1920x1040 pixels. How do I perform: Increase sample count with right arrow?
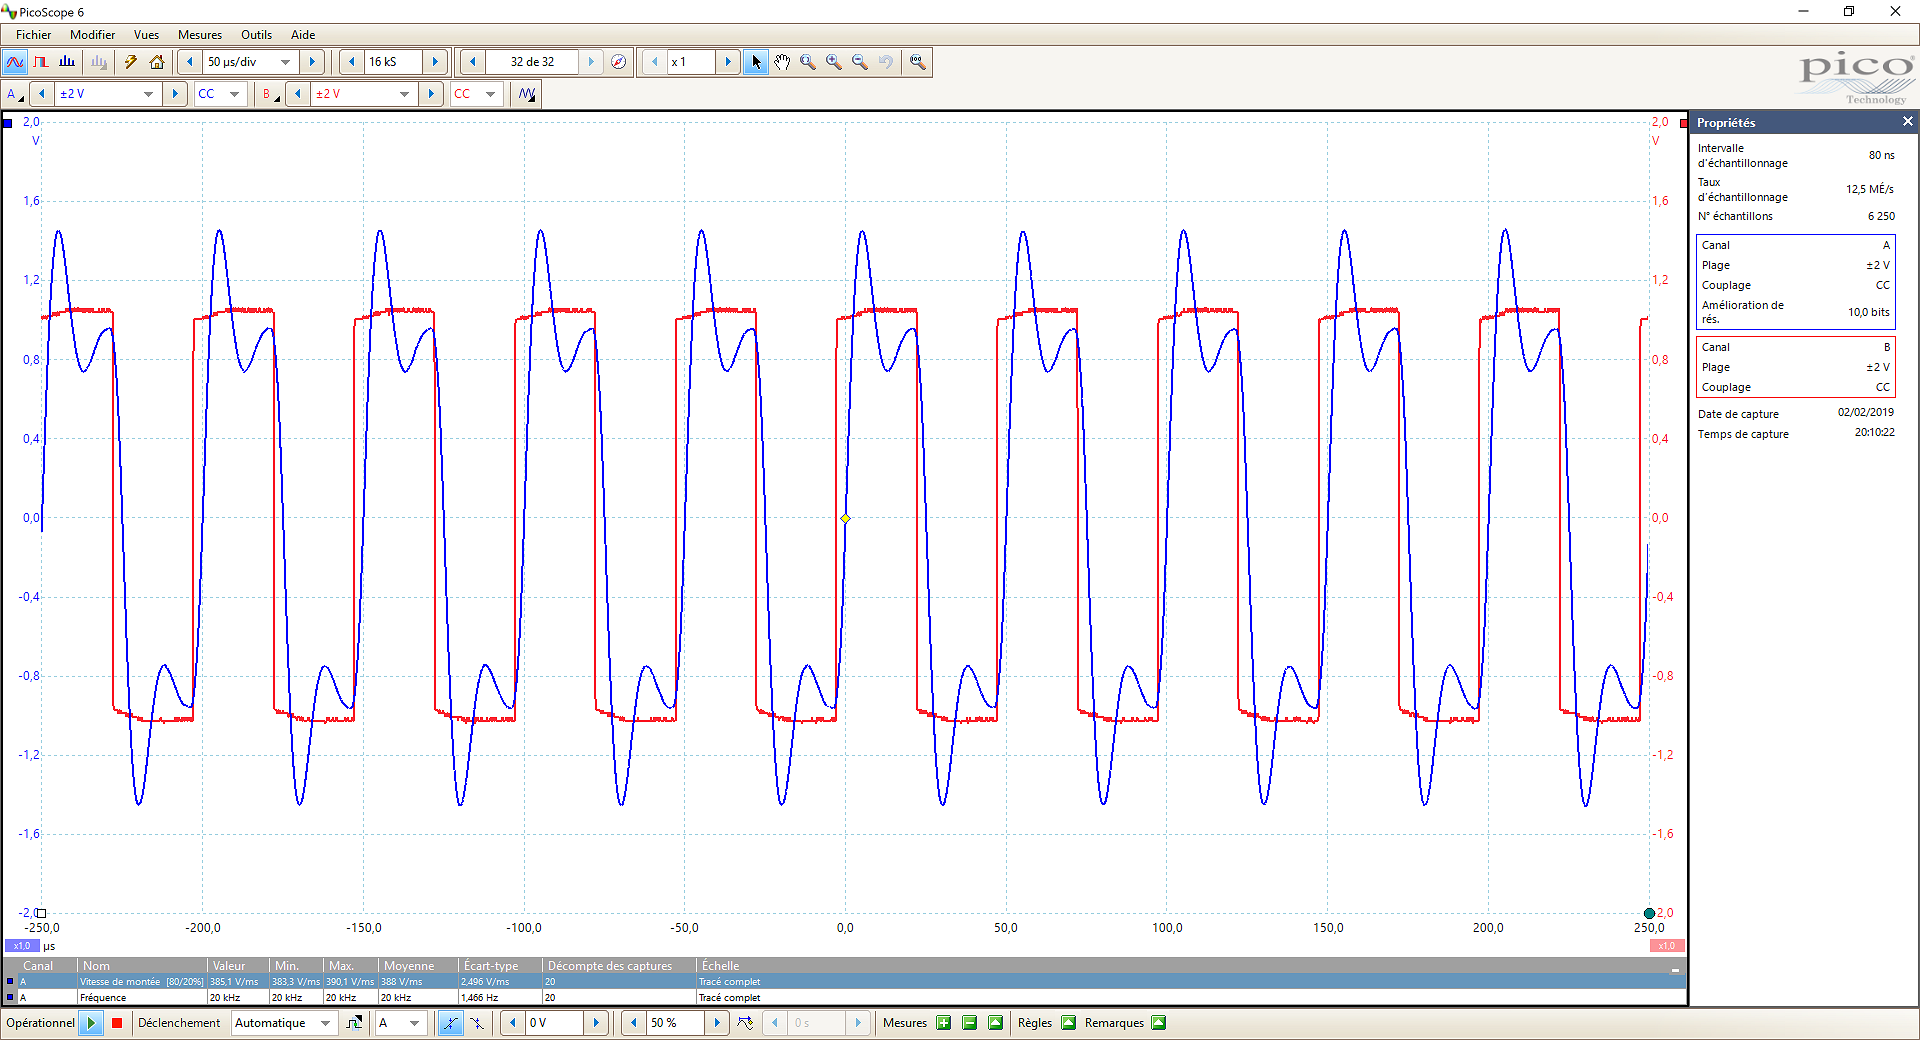coord(435,62)
